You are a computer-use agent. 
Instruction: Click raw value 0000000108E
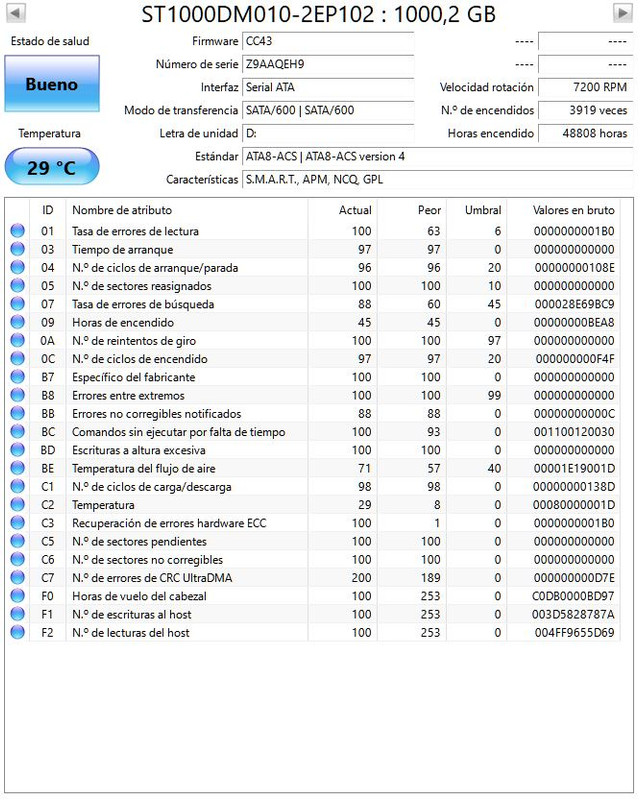tap(574, 267)
